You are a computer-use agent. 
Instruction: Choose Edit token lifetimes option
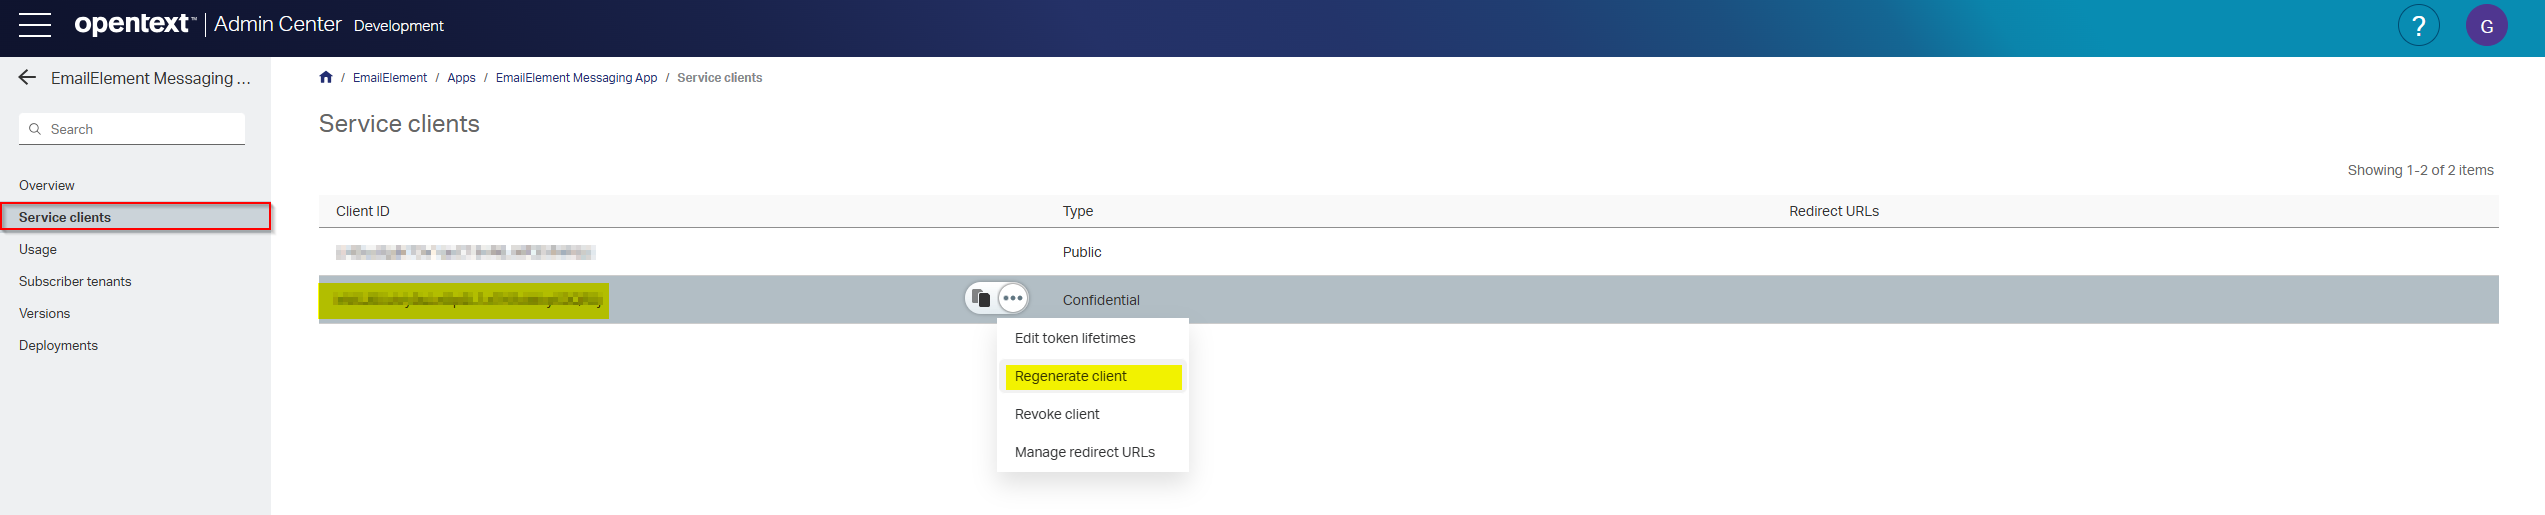1075,339
